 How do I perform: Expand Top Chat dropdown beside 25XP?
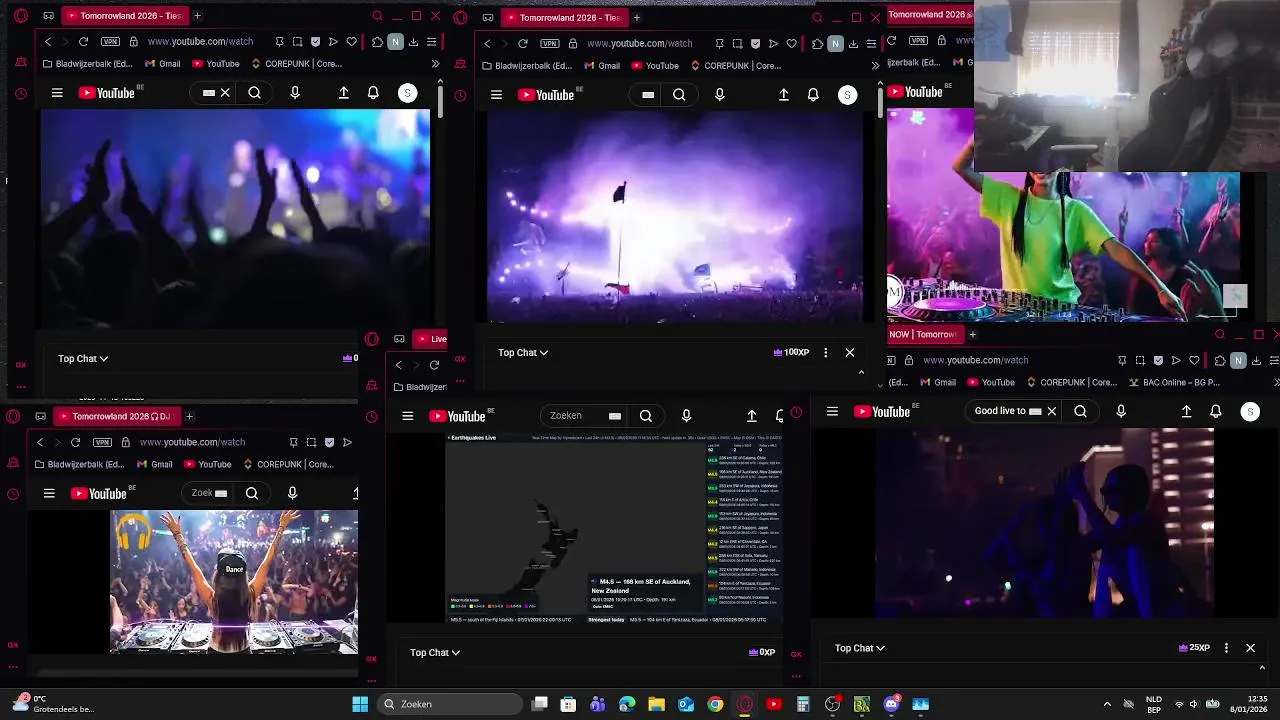point(860,648)
